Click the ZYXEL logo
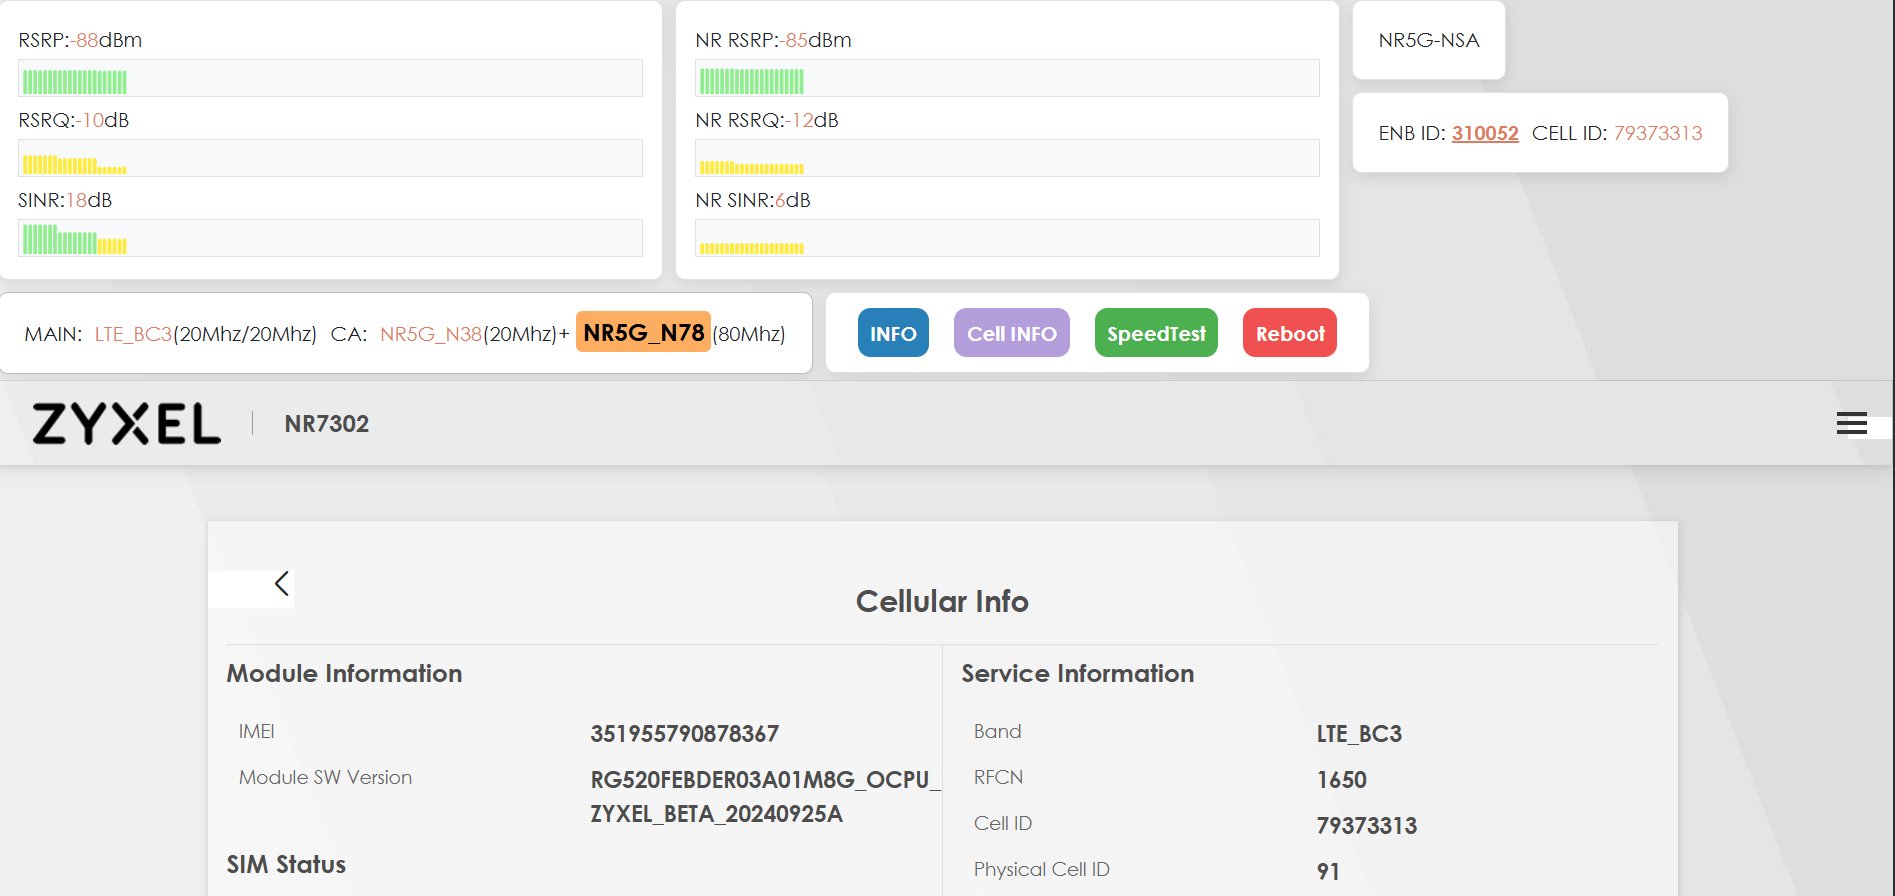Screen dimensions: 1895x896 pyautogui.click(x=126, y=424)
